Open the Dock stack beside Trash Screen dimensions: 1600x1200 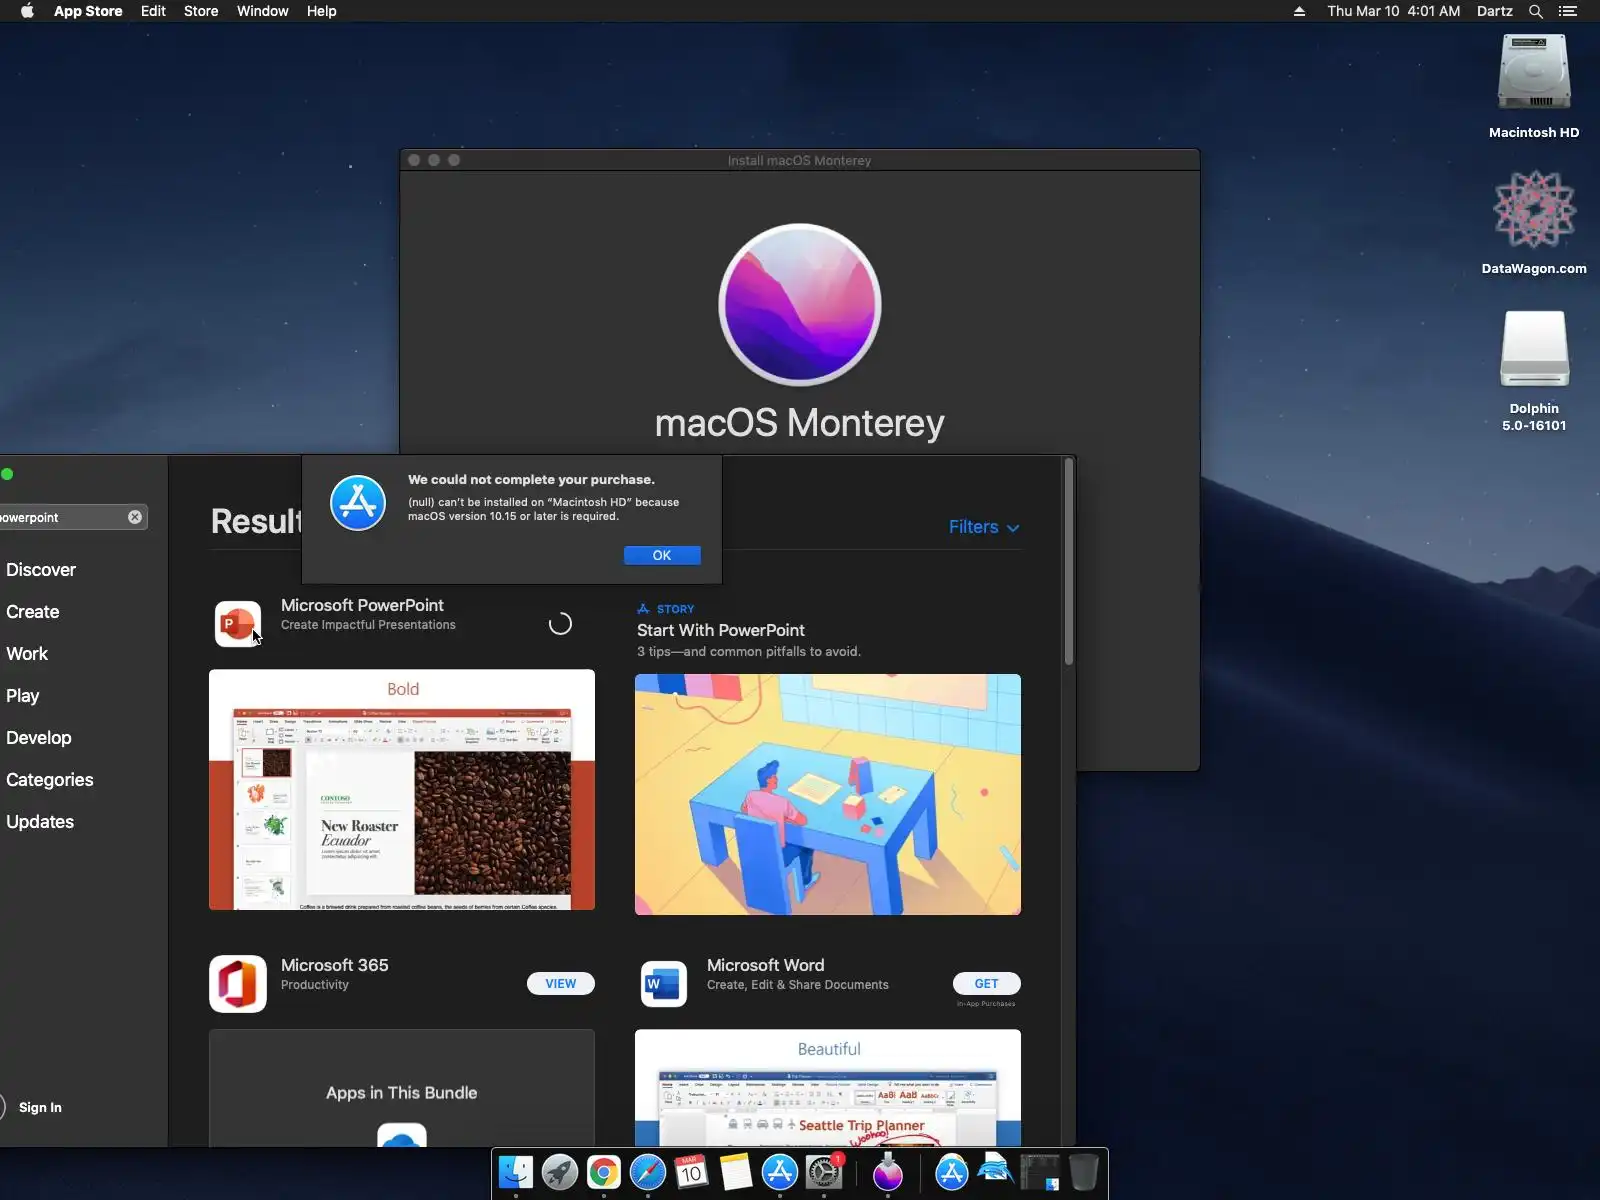pyautogui.click(x=1040, y=1172)
